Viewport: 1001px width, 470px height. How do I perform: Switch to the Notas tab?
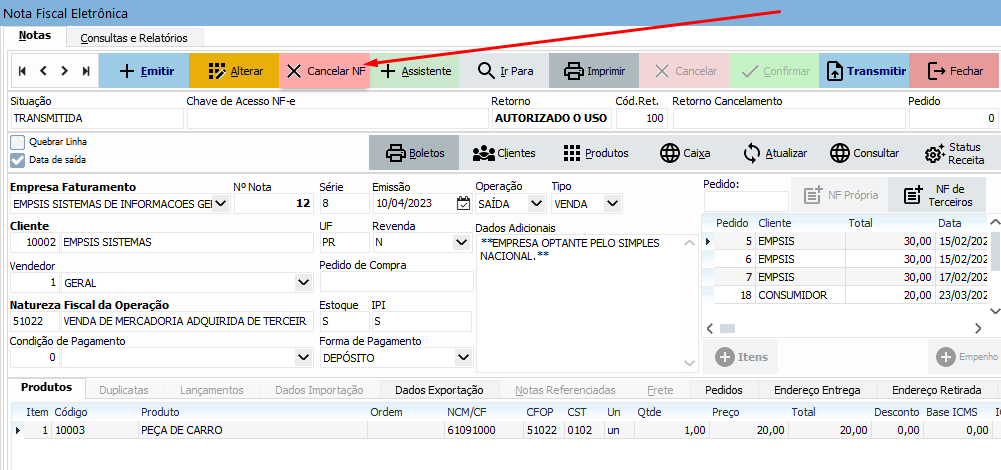[34, 35]
